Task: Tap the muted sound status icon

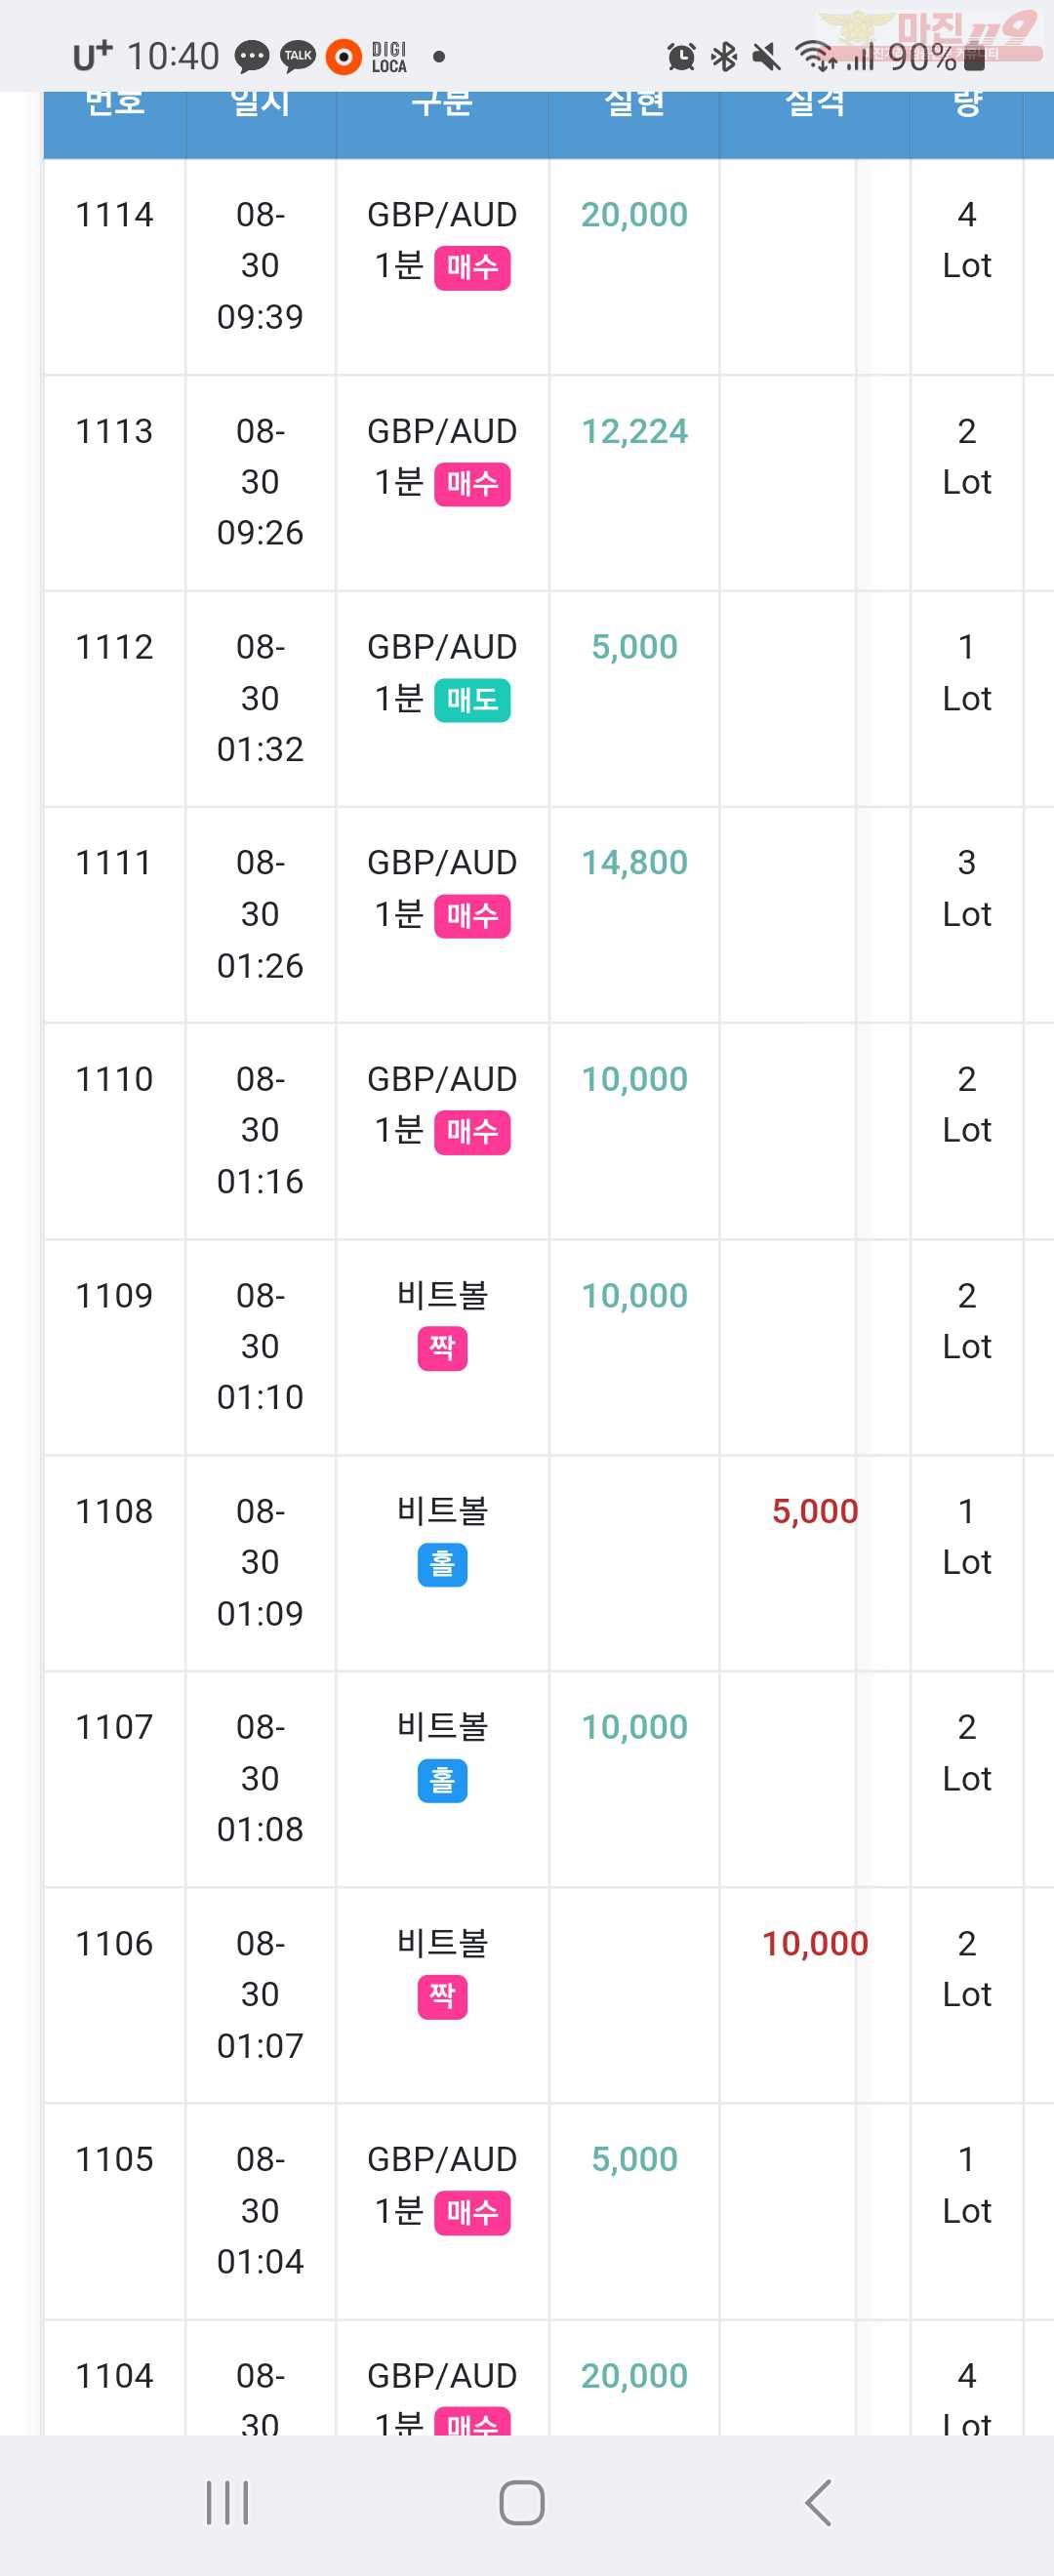Action: (x=766, y=57)
